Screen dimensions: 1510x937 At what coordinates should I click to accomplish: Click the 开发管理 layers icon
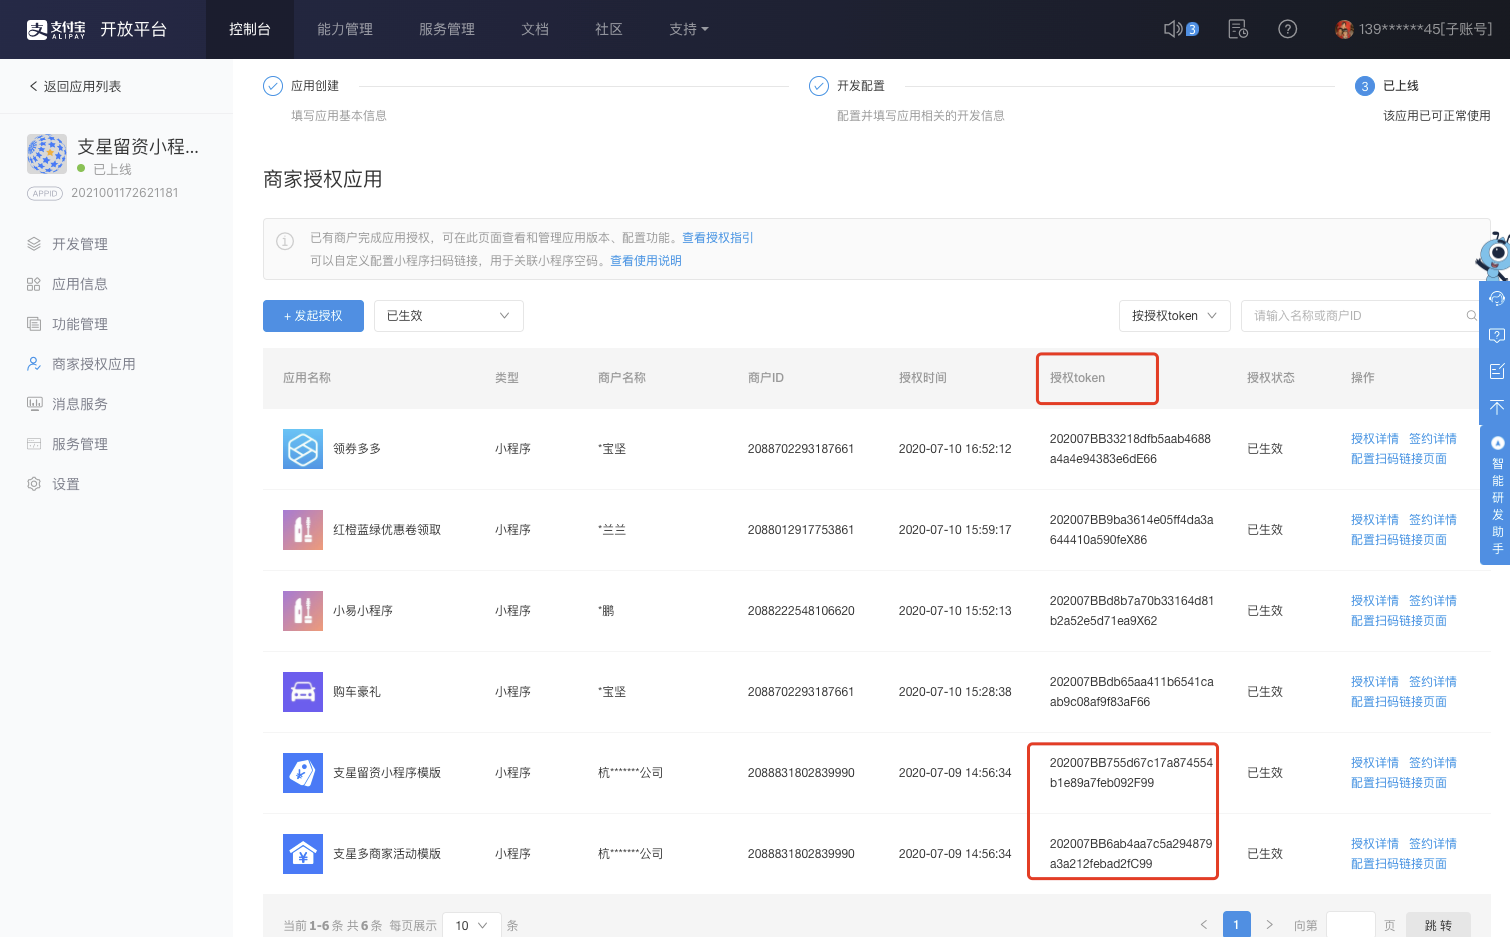pyautogui.click(x=34, y=244)
